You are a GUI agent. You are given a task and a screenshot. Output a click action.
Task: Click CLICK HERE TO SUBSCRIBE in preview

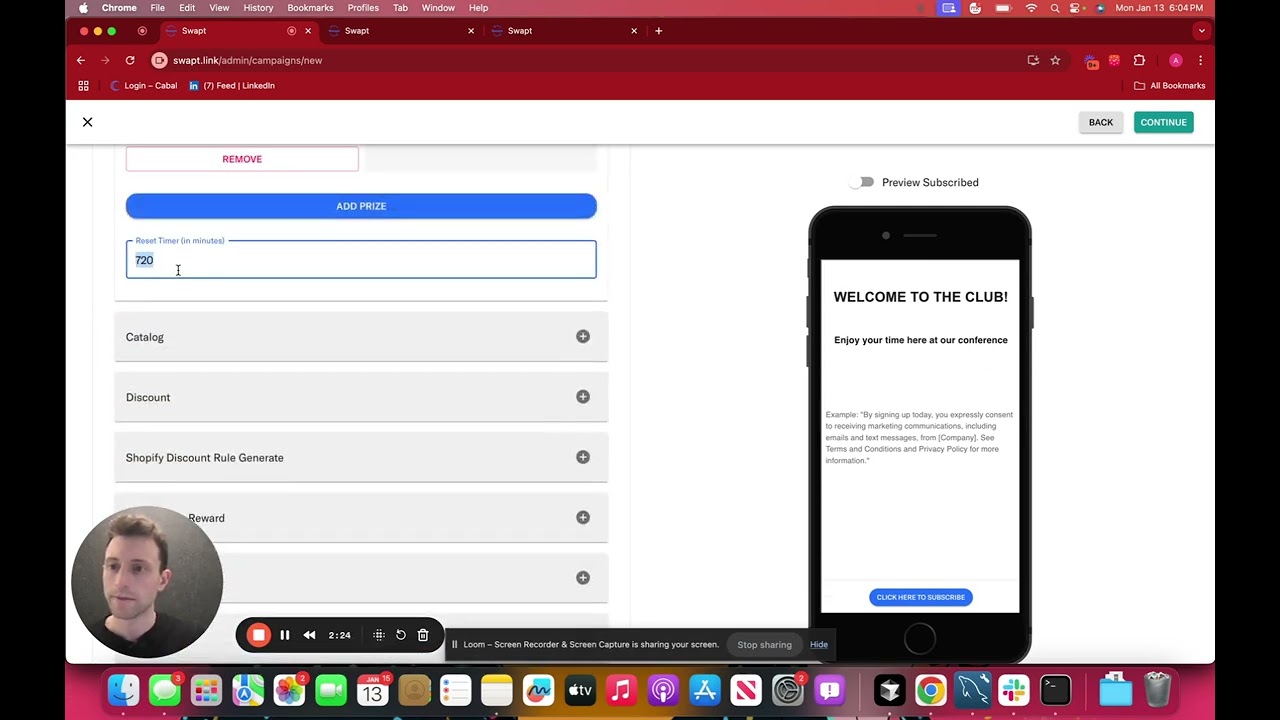pos(920,597)
